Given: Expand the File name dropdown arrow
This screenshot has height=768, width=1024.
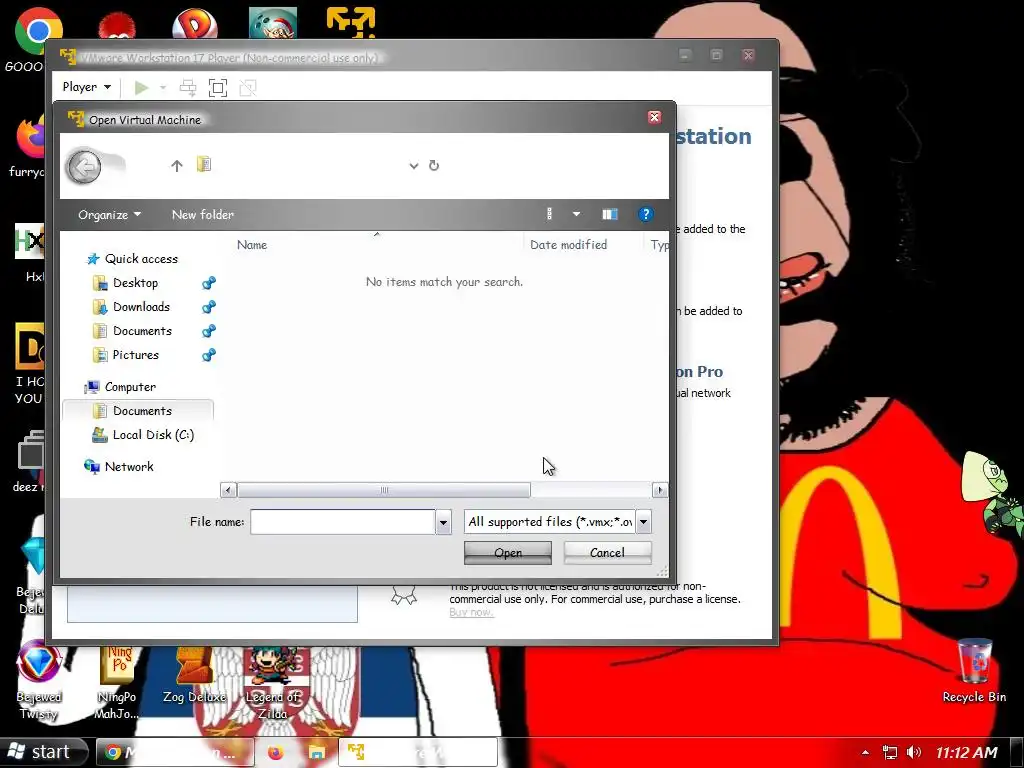Looking at the screenshot, I should click(443, 522).
